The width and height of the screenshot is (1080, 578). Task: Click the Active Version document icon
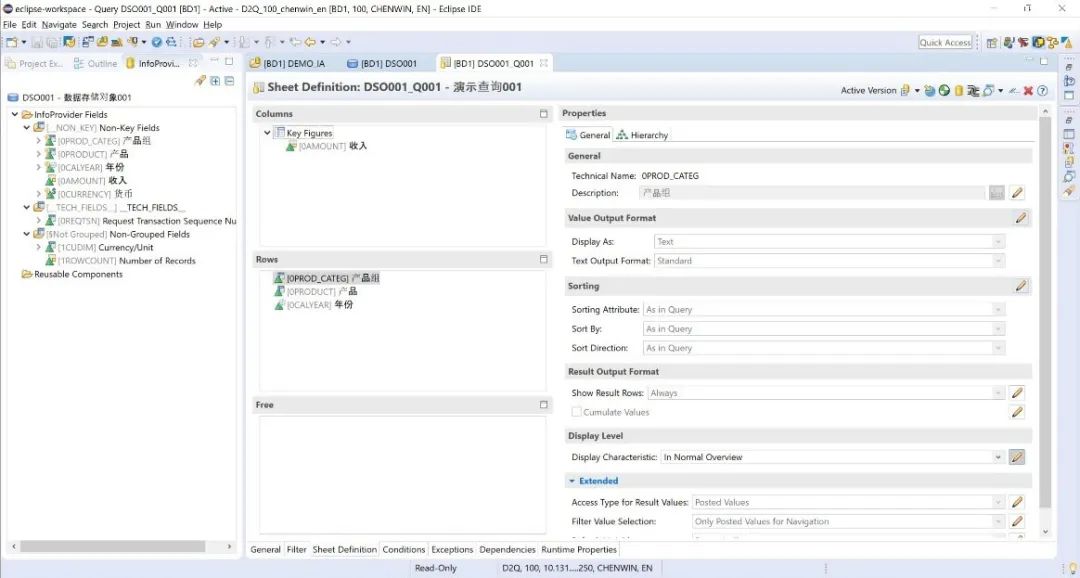(x=906, y=90)
